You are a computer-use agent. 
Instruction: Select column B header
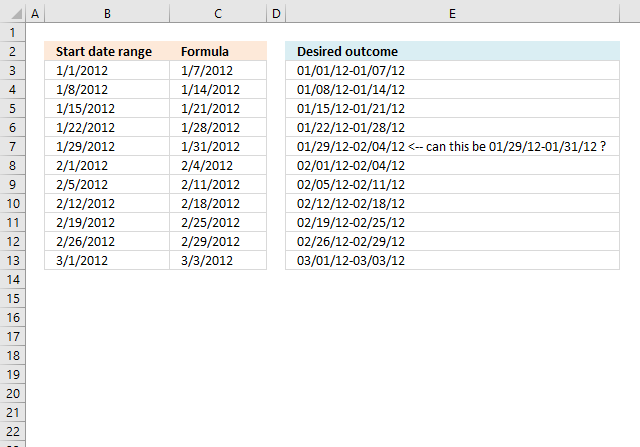point(106,14)
